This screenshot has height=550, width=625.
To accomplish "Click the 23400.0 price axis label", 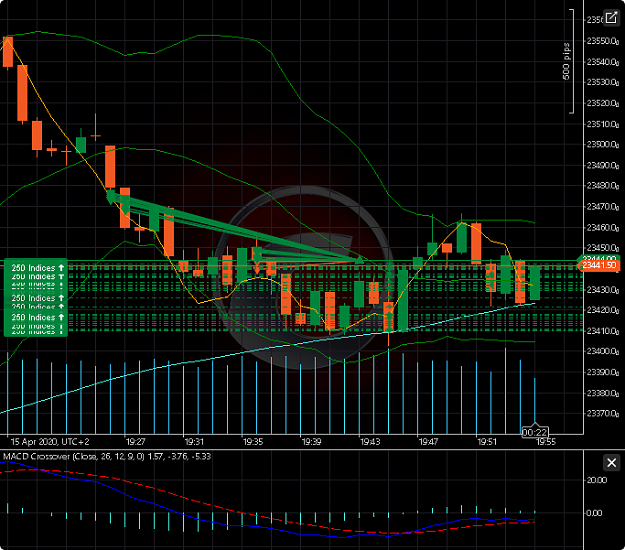I will [603, 351].
